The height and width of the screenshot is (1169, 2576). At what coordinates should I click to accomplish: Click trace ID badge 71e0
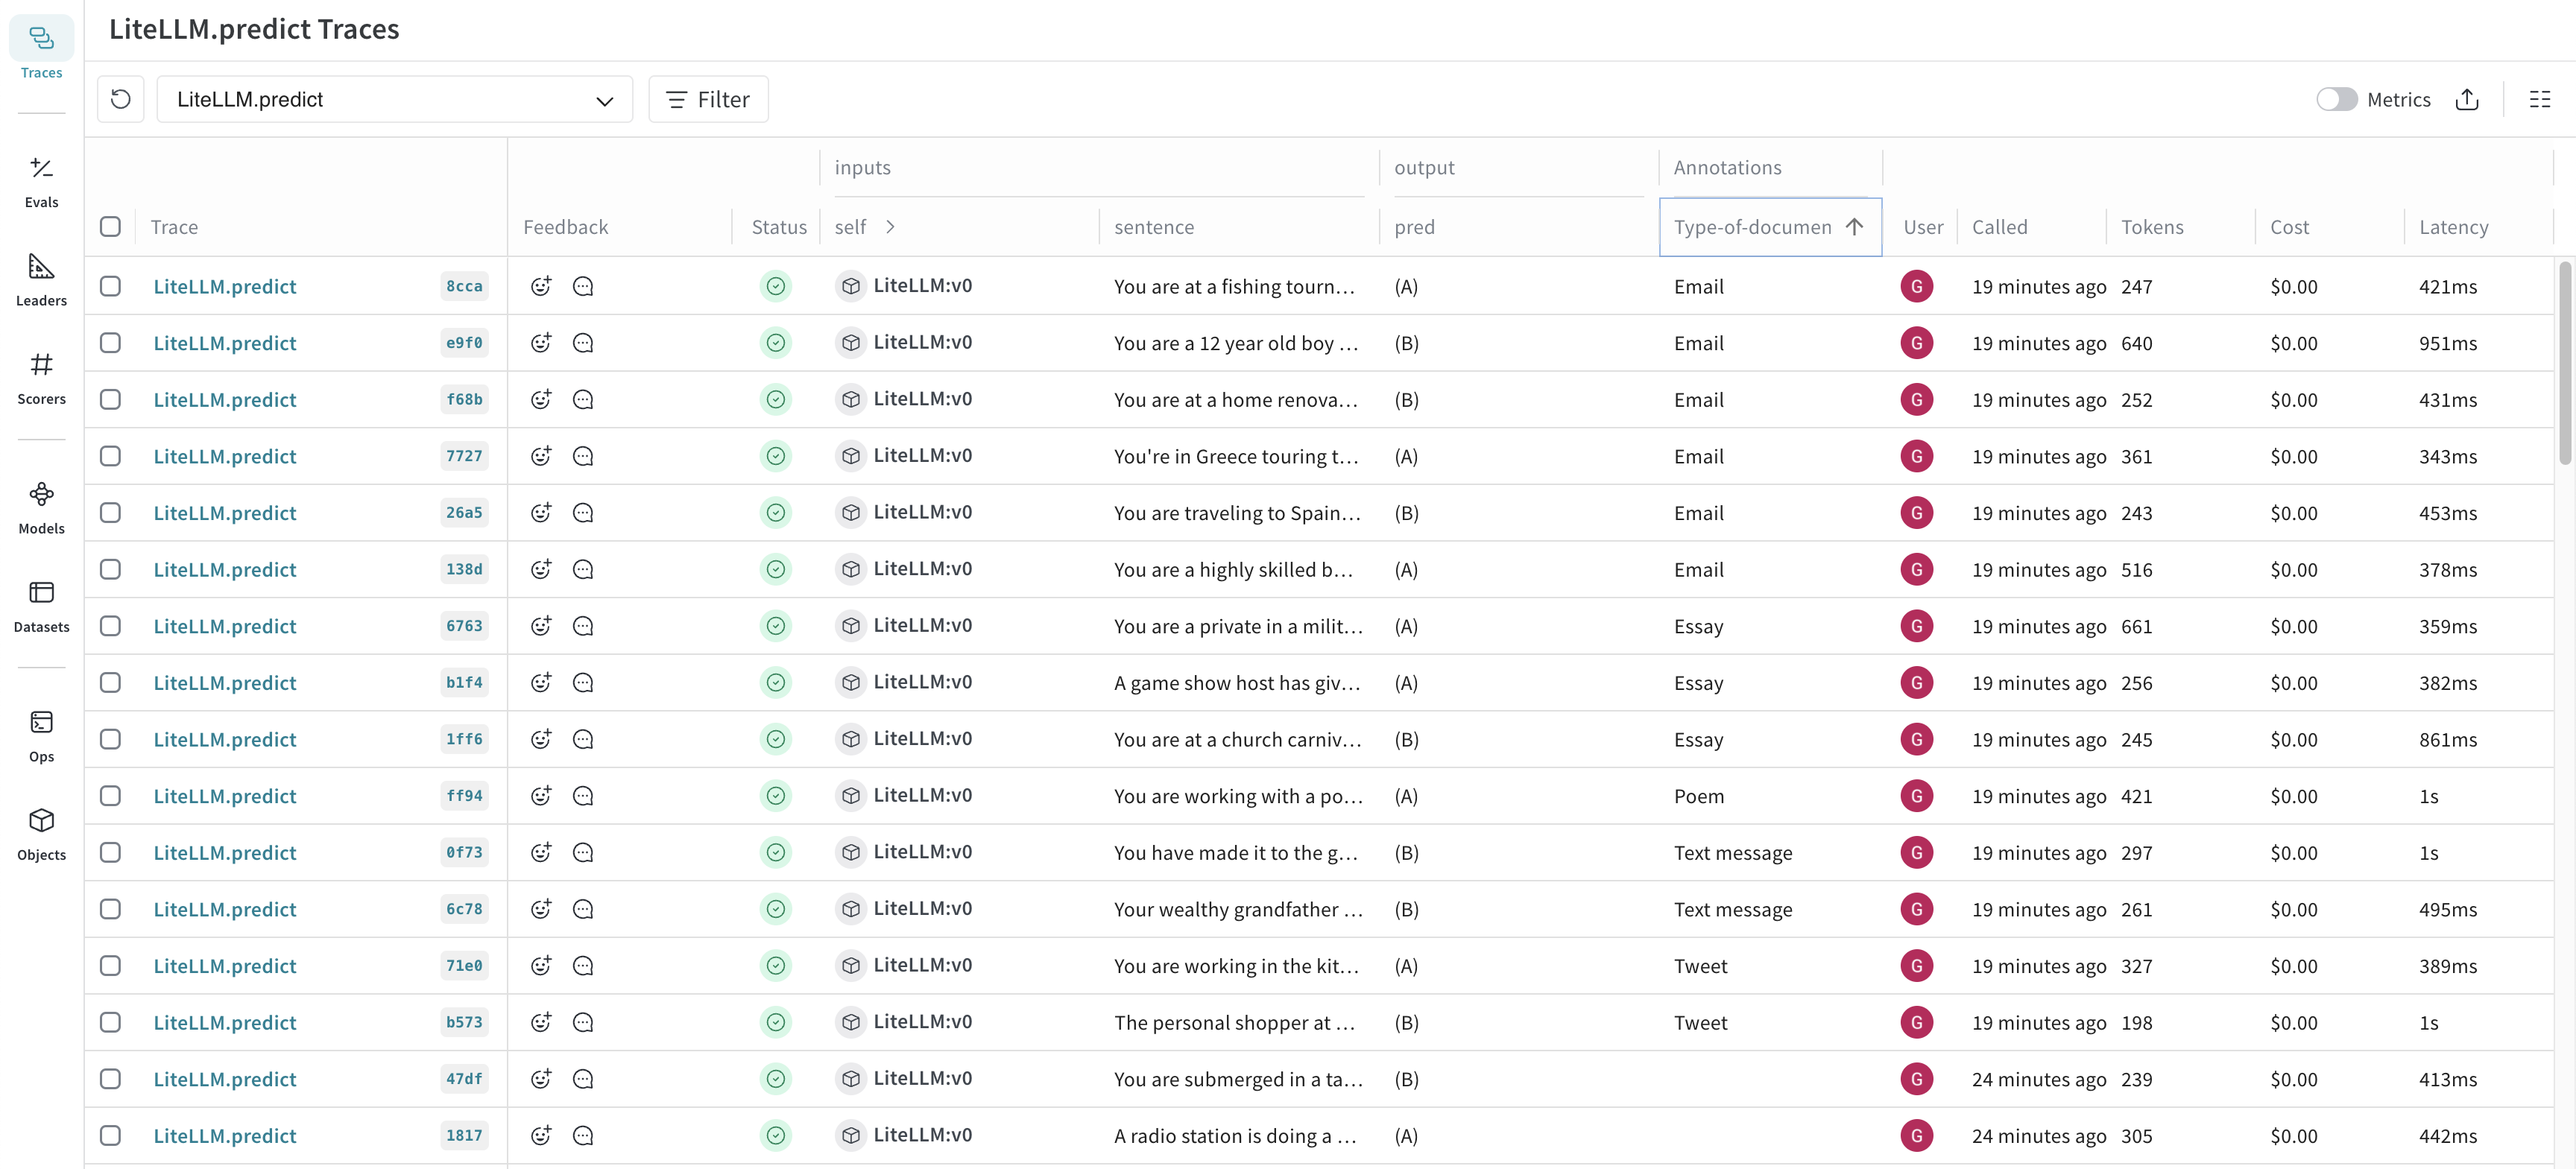pyautogui.click(x=464, y=966)
